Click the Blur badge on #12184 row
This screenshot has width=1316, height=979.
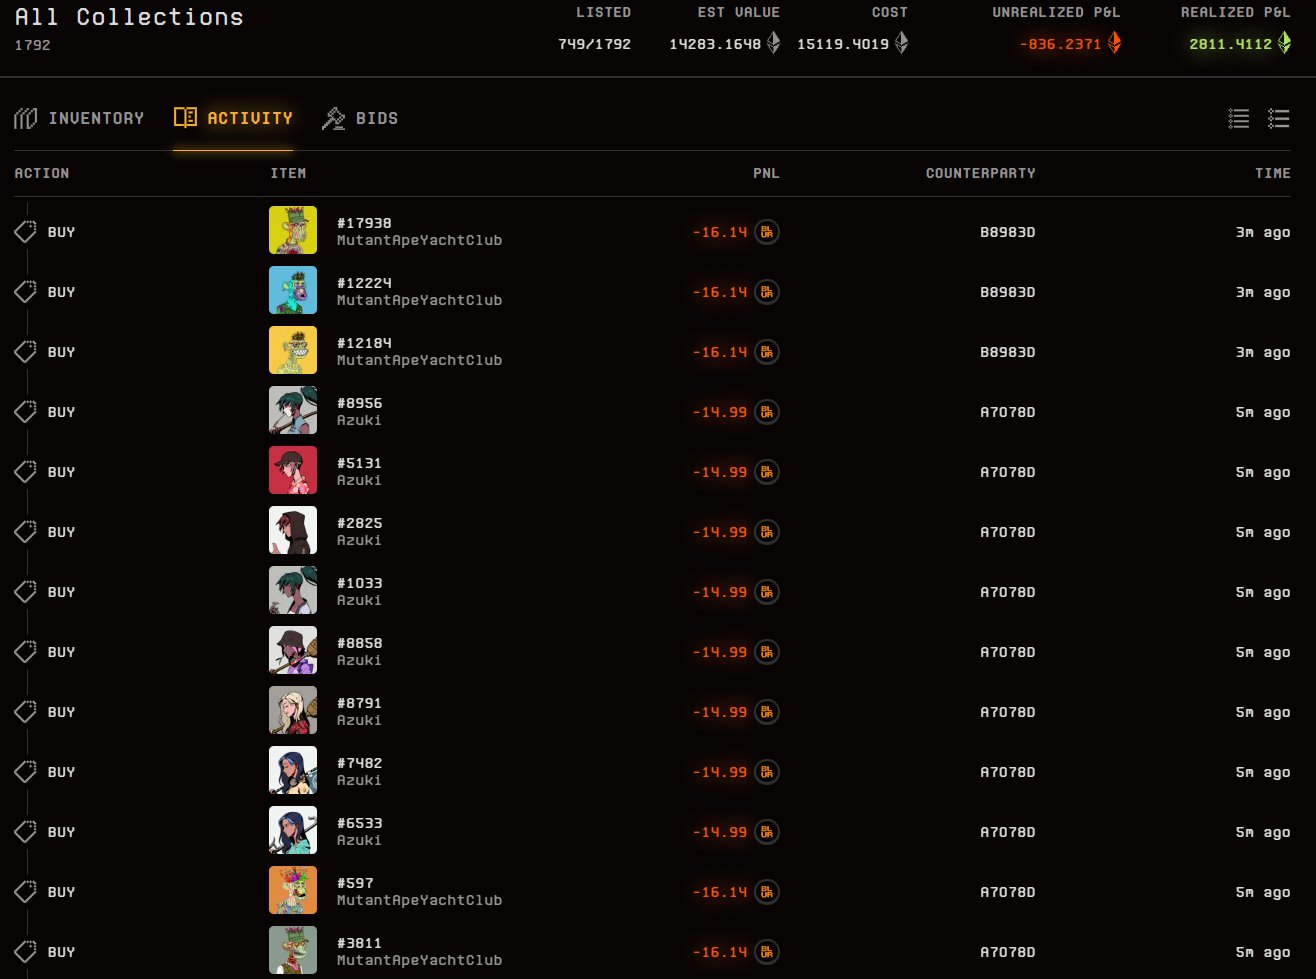(x=767, y=352)
